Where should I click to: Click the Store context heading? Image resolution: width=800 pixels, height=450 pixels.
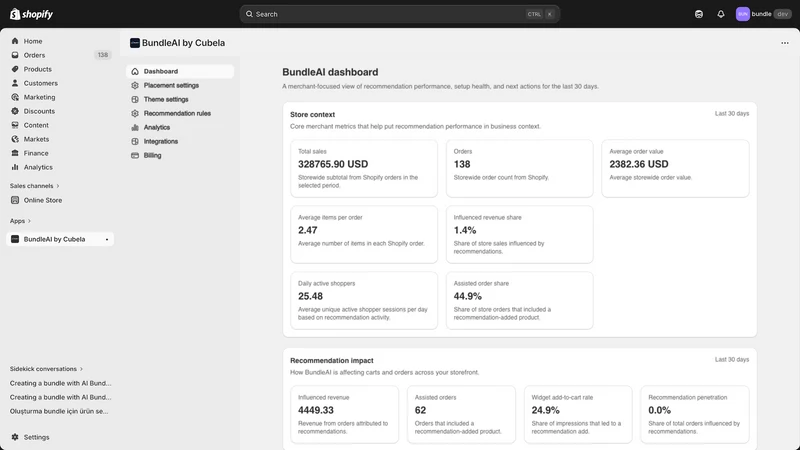pyautogui.click(x=312, y=115)
